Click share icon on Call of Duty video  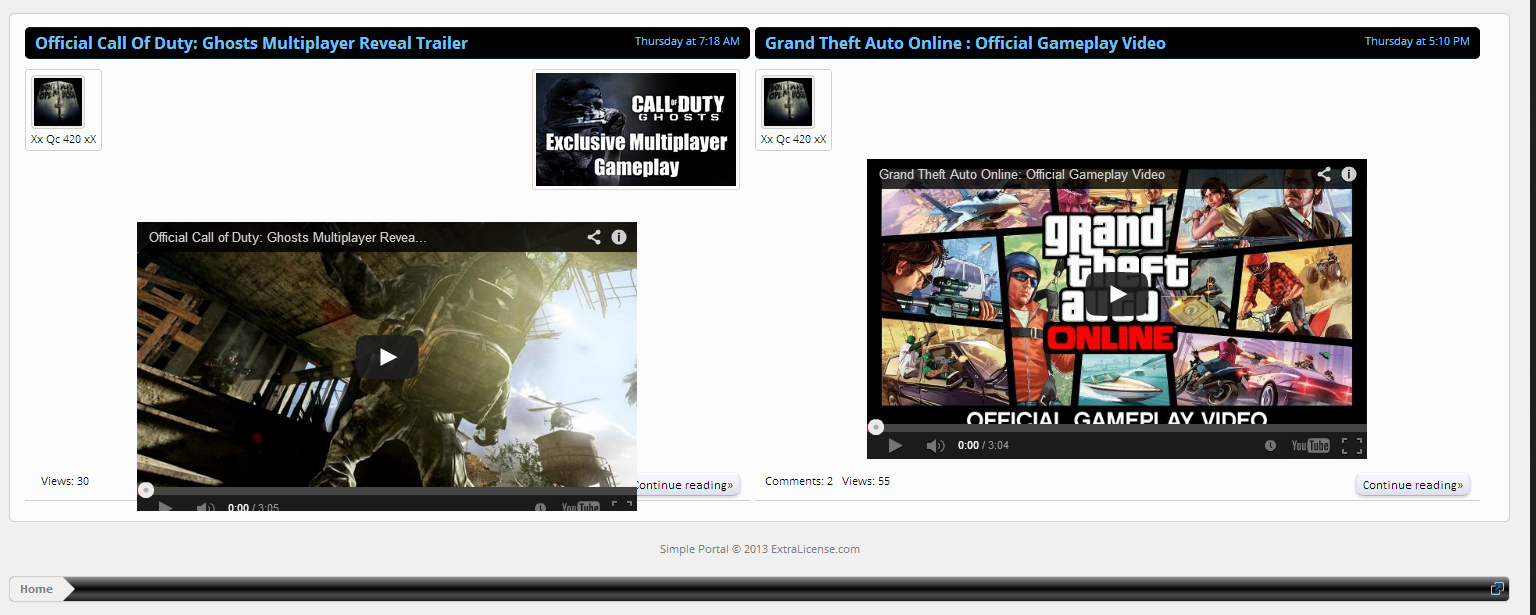[x=594, y=237]
